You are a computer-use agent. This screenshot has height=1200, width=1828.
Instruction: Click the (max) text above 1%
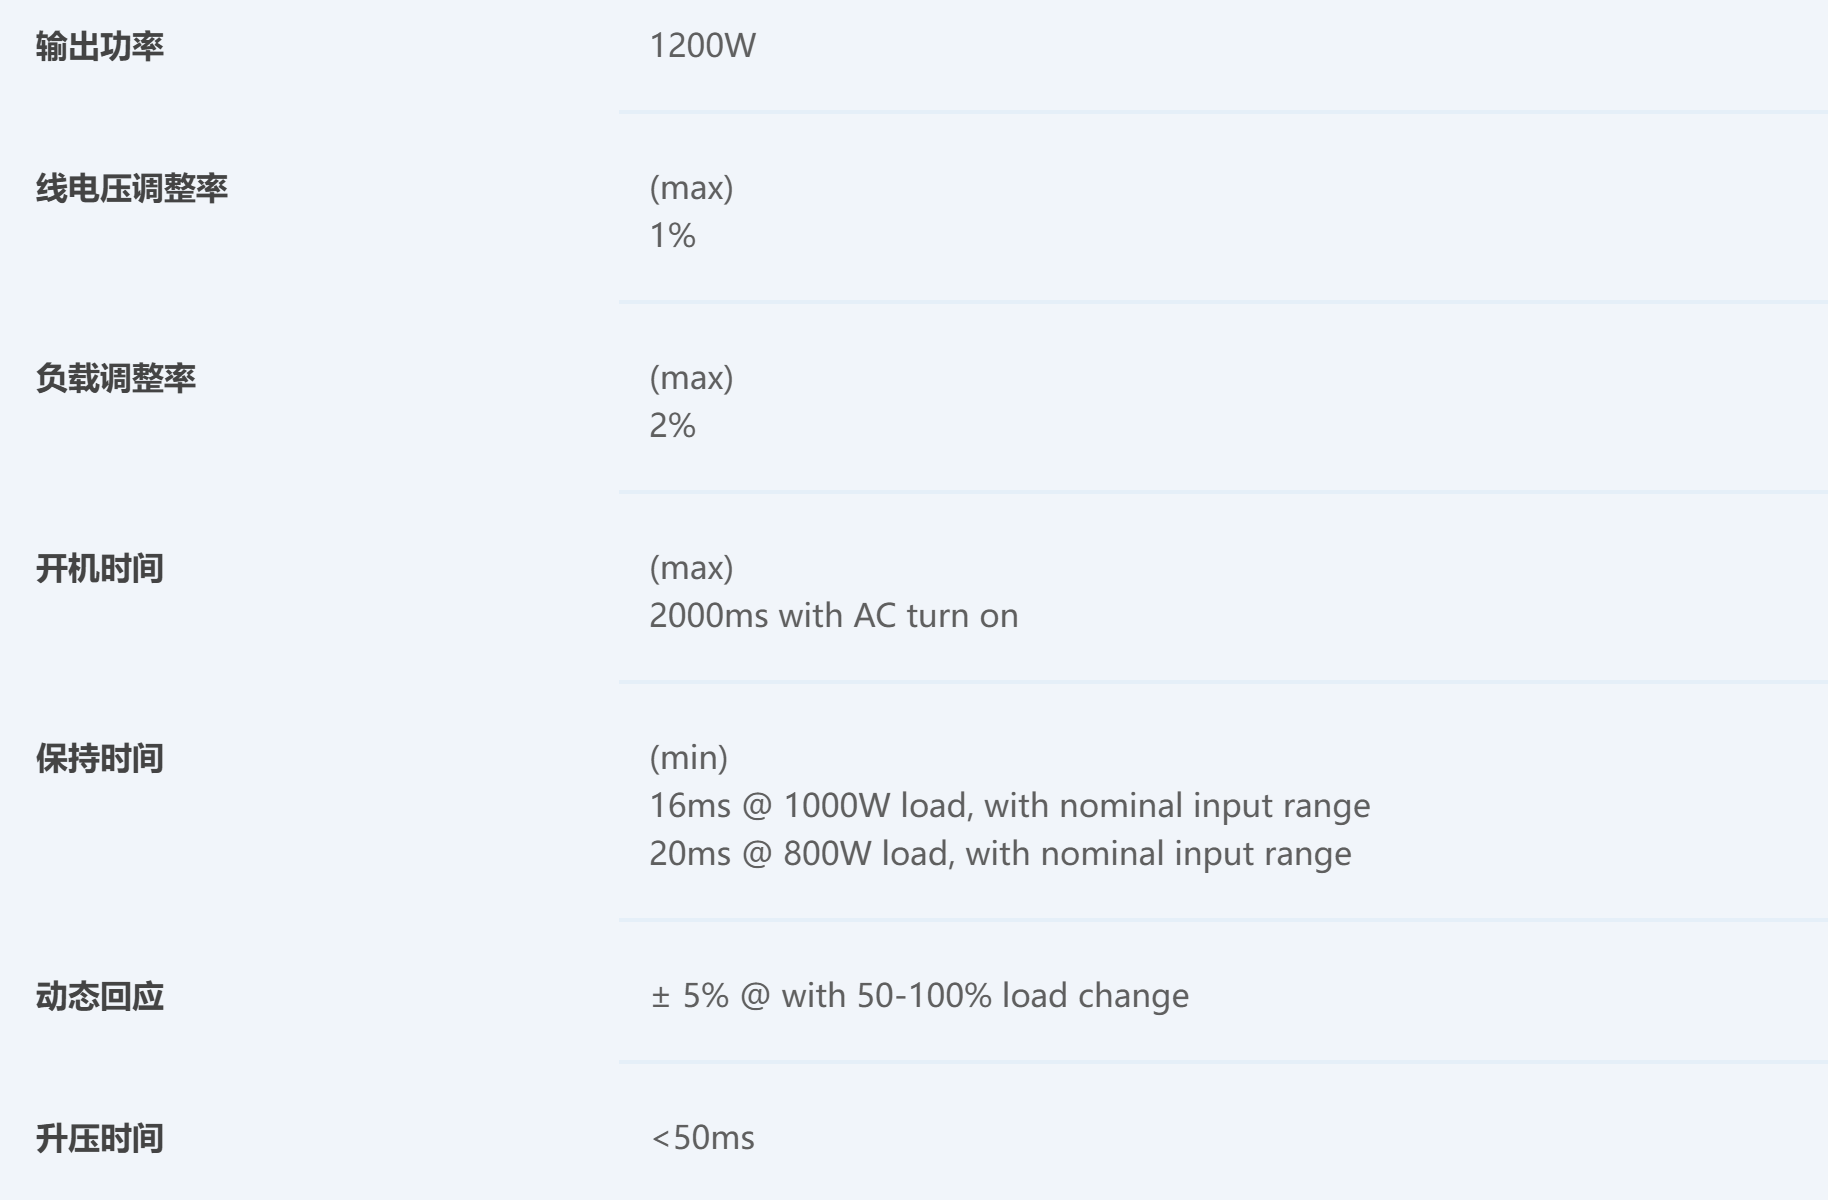[x=691, y=188]
